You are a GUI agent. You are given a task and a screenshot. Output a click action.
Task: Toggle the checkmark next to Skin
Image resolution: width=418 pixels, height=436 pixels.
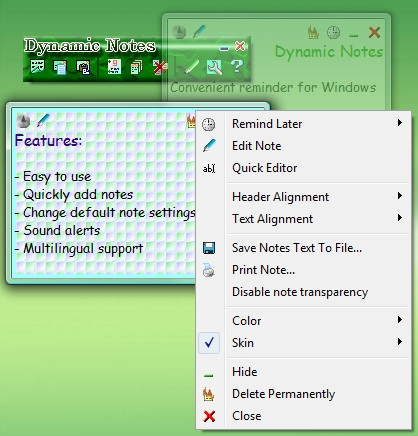(209, 343)
